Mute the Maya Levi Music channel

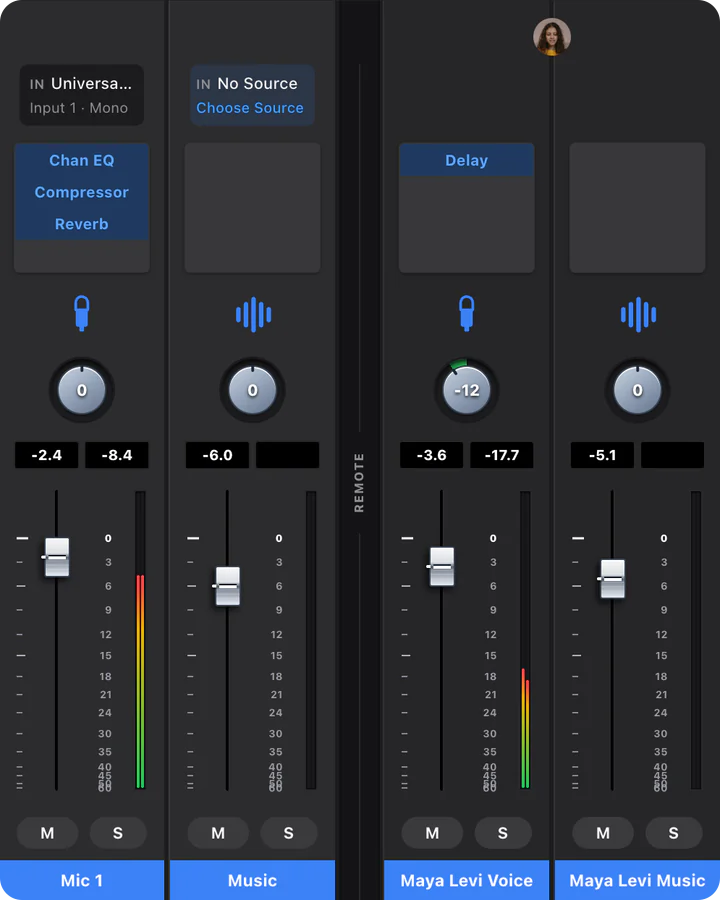(603, 833)
